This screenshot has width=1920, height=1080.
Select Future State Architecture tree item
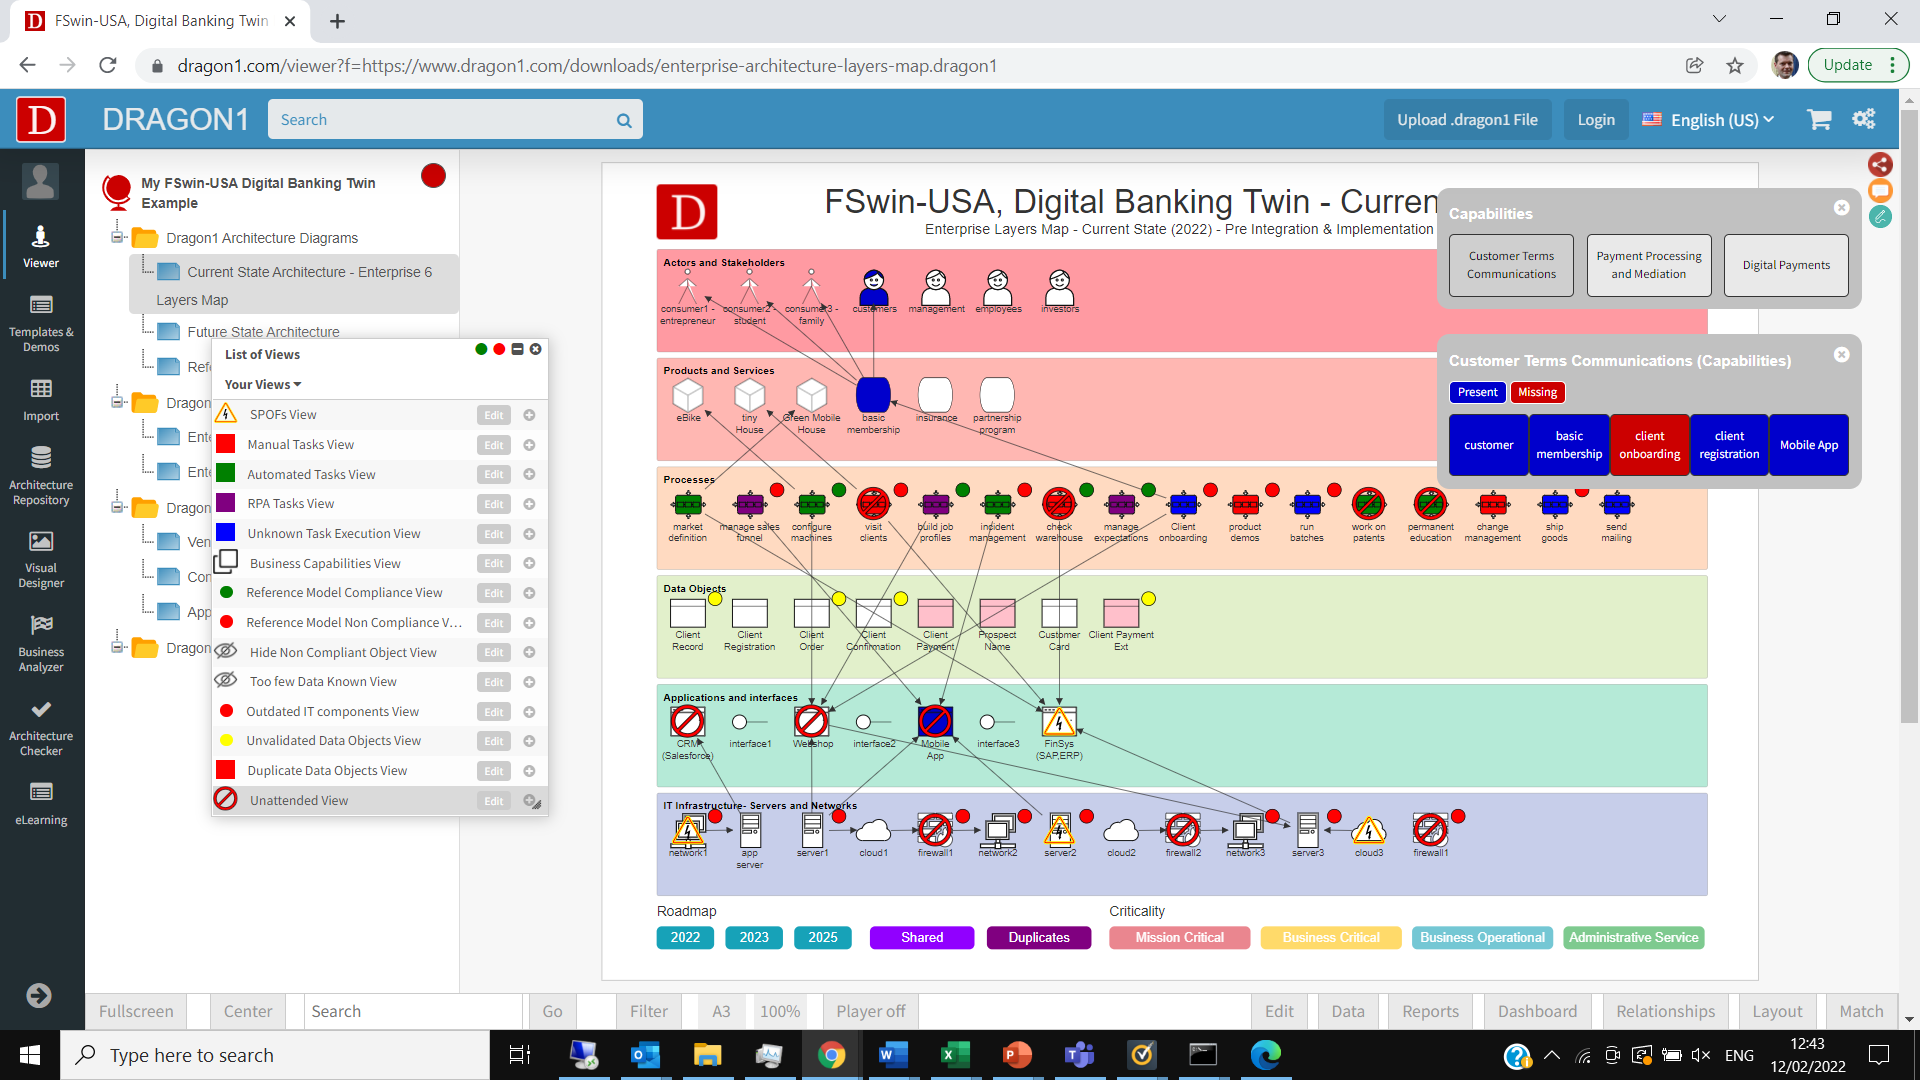[x=263, y=332]
